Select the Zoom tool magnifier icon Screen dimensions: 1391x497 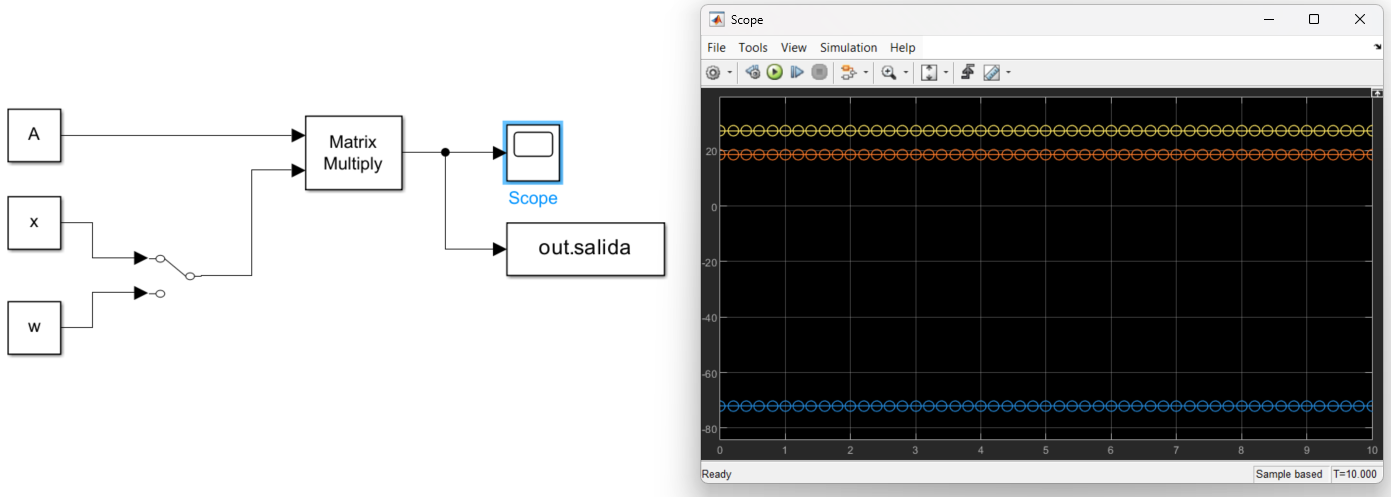pos(888,73)
